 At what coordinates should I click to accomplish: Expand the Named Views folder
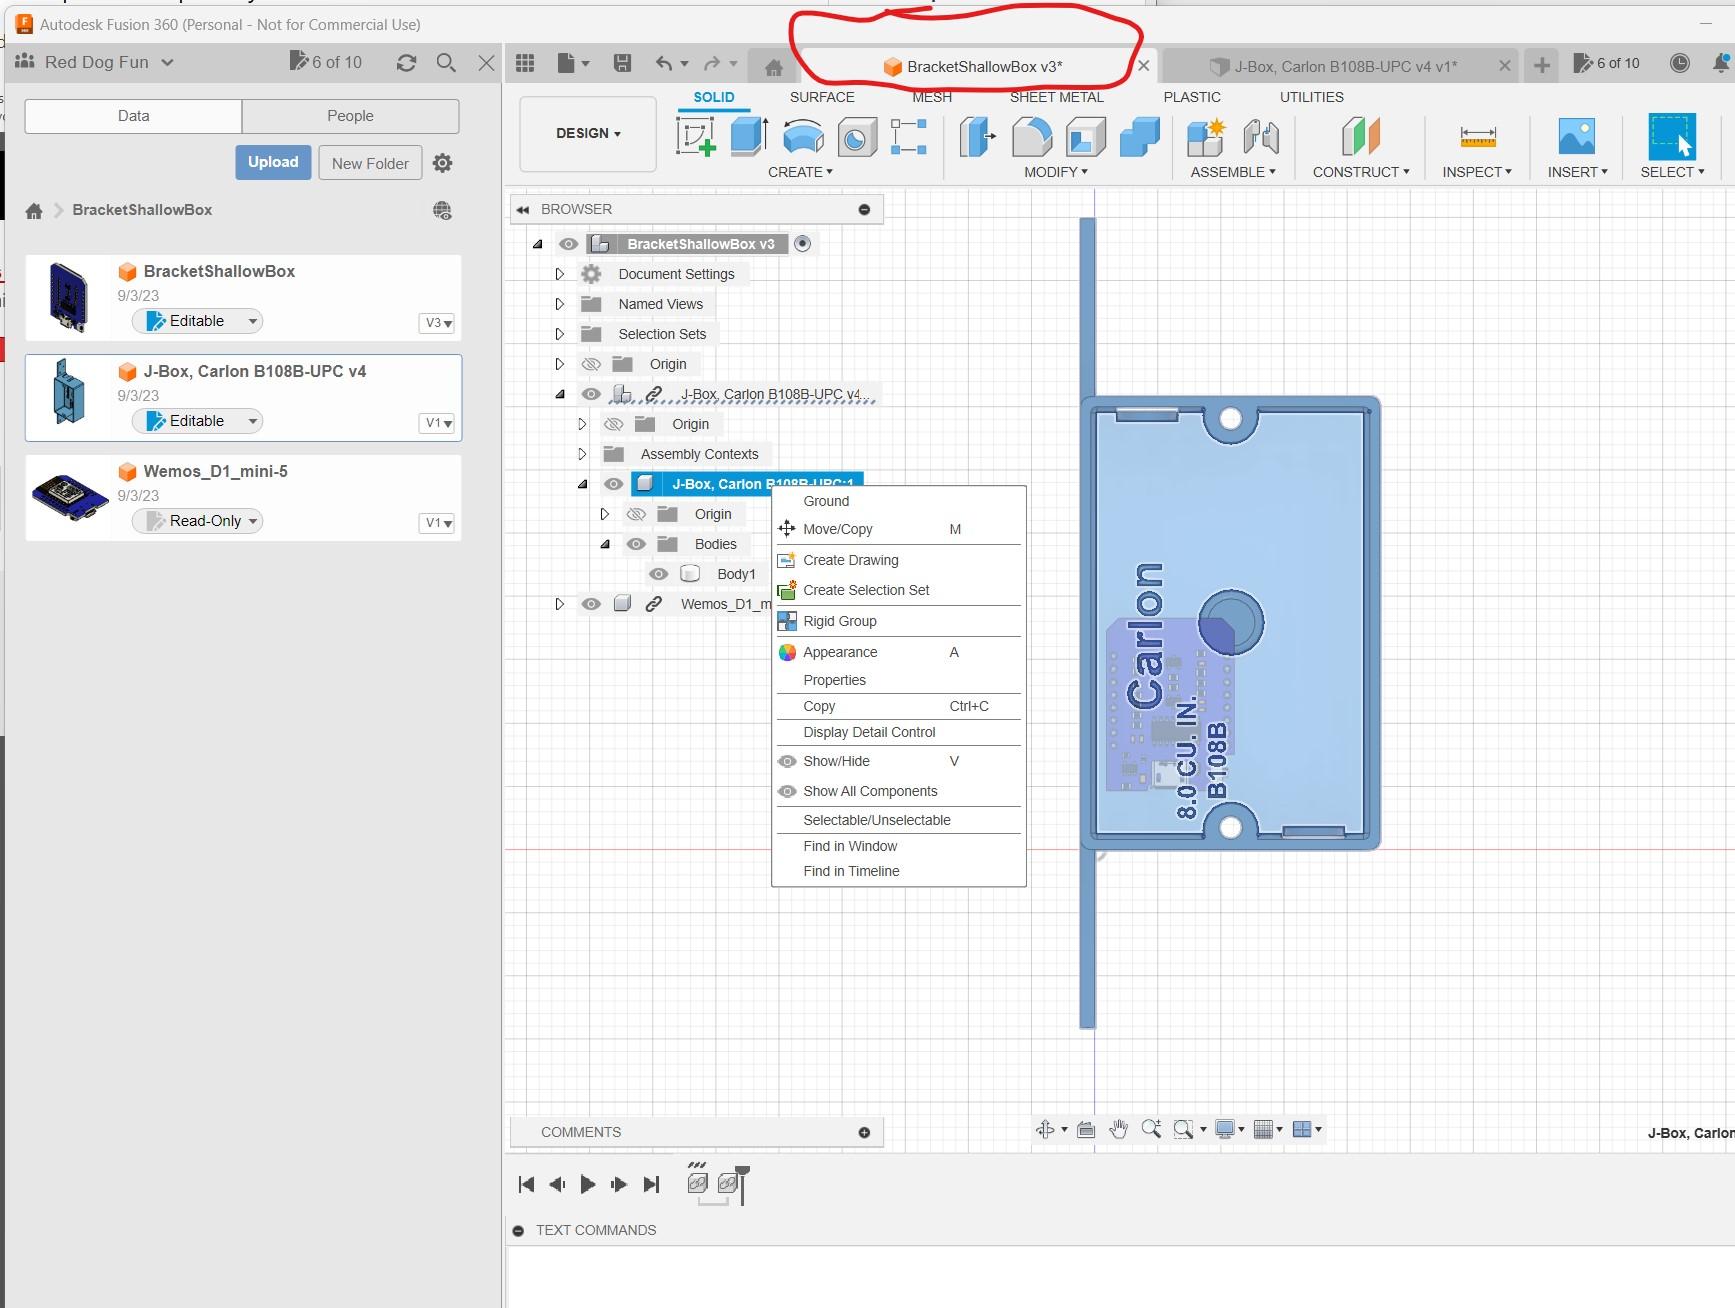coord(560,304)
